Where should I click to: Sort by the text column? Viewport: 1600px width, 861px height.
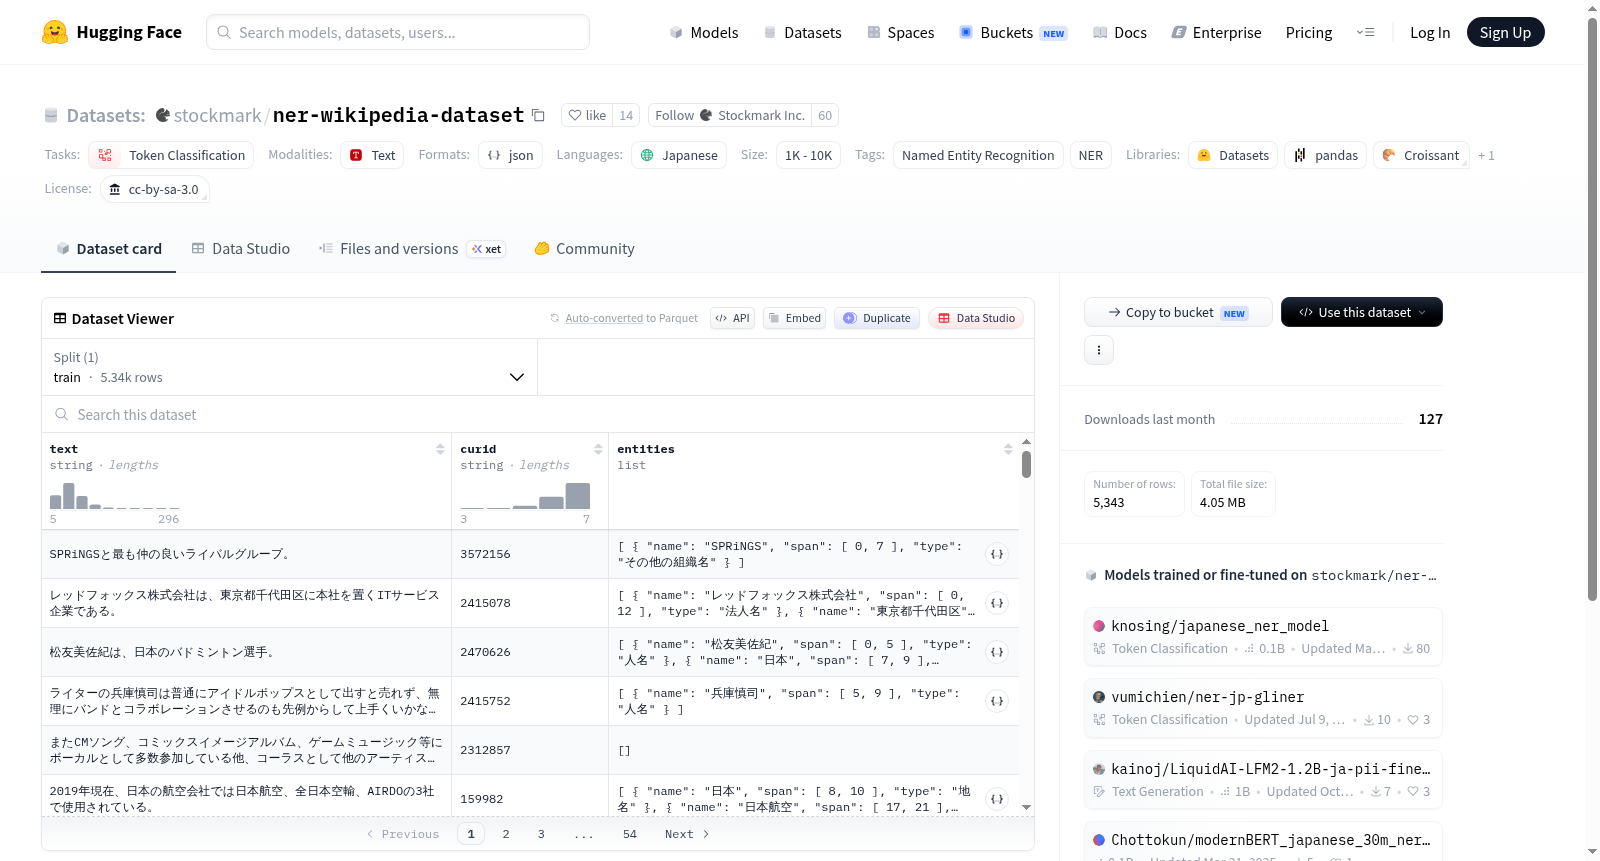440,449
